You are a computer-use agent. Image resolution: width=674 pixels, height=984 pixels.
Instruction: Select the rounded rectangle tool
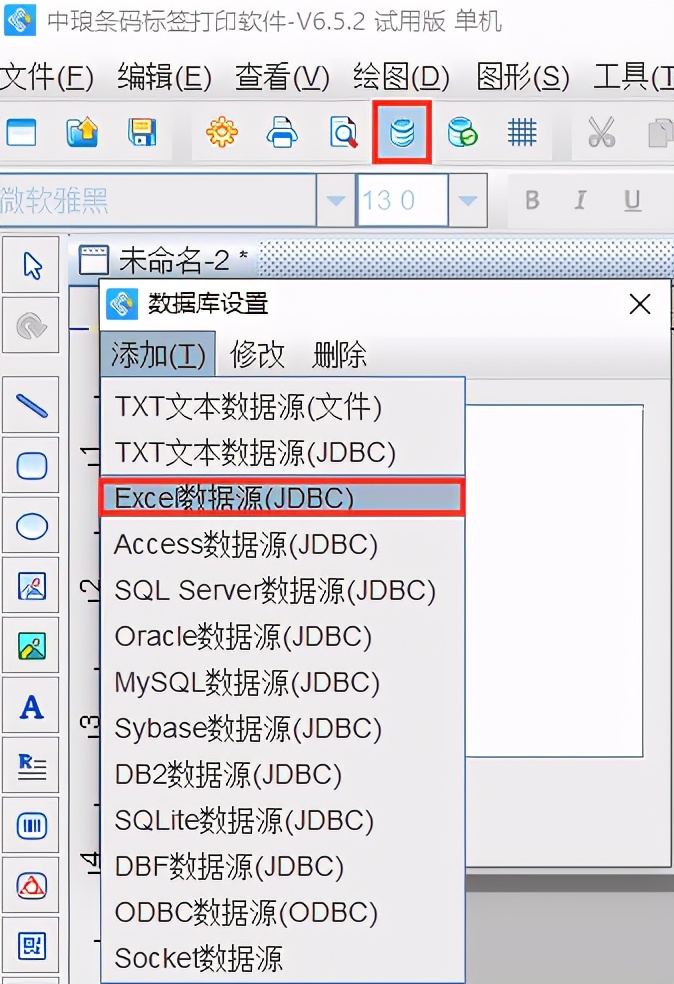(x=31, y=465)
